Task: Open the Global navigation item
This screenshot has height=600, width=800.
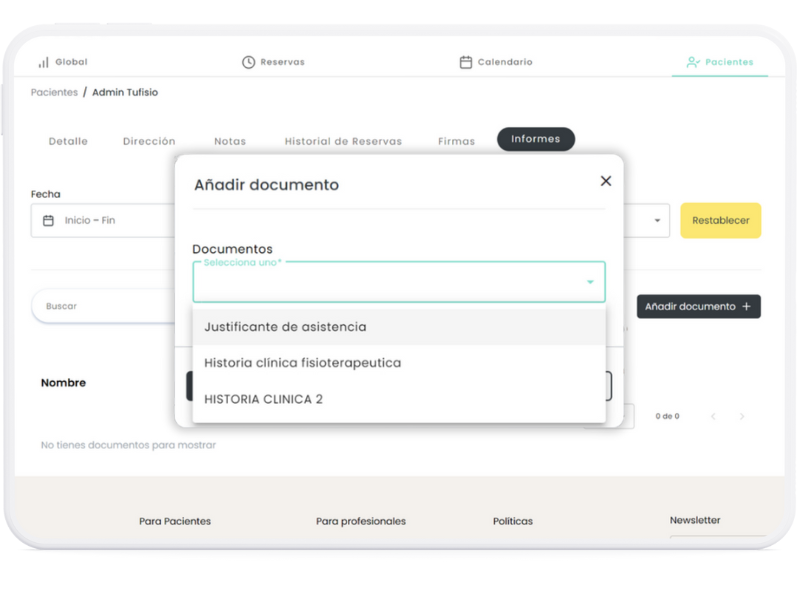Action: 63,62
